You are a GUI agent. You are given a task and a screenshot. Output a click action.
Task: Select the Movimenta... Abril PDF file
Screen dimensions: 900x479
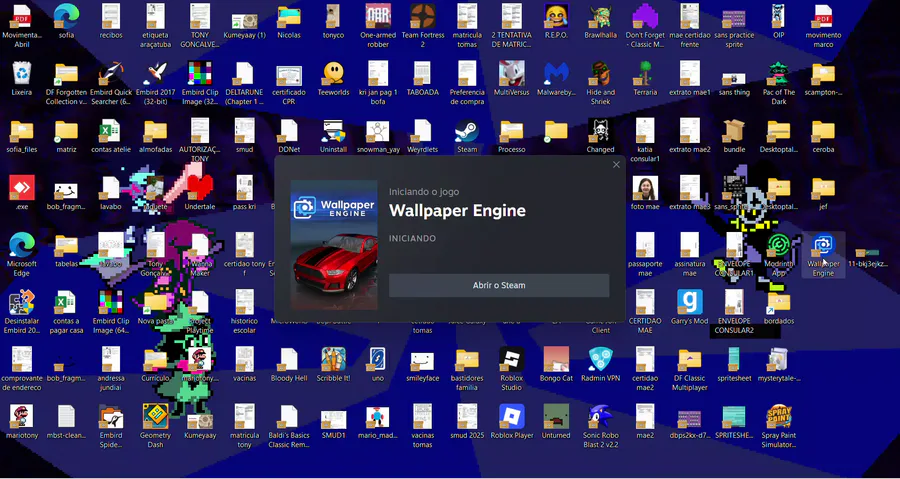coord(22,26)
